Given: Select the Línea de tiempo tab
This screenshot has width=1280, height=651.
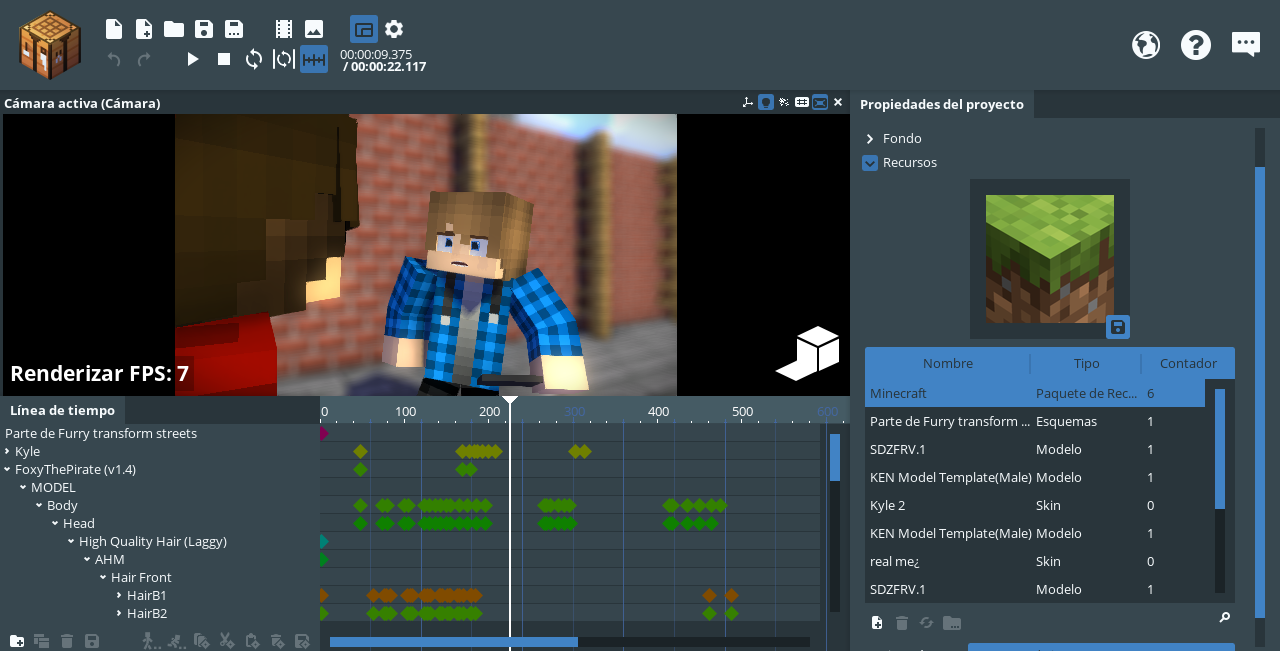Looking at the screenshot, I should (62, 410).
